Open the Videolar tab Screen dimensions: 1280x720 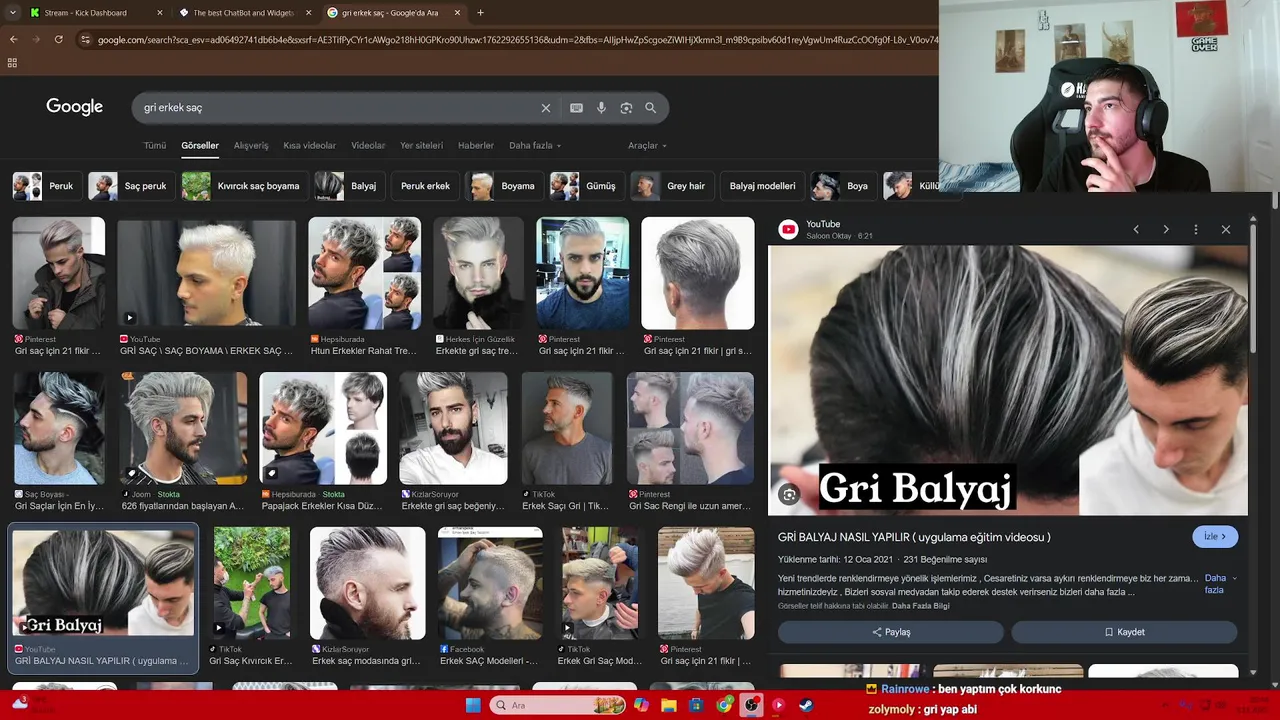point(368,145)
